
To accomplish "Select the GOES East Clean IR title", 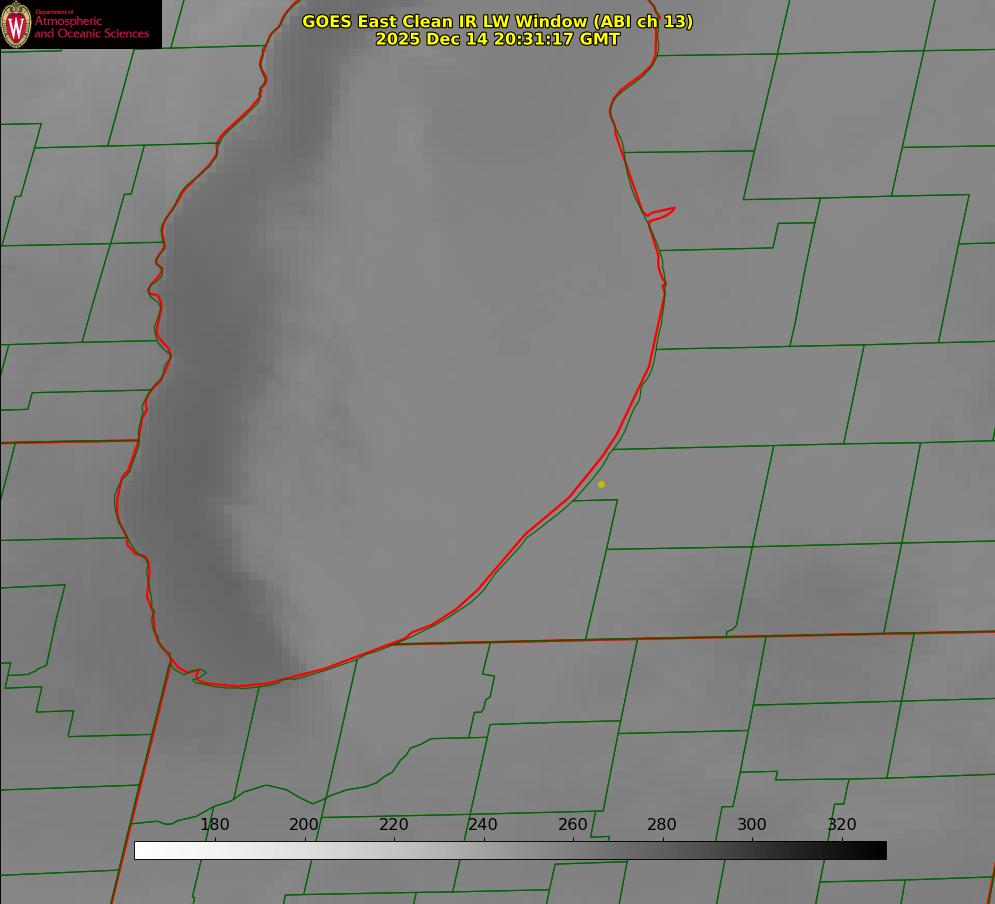I will (497, 21).
